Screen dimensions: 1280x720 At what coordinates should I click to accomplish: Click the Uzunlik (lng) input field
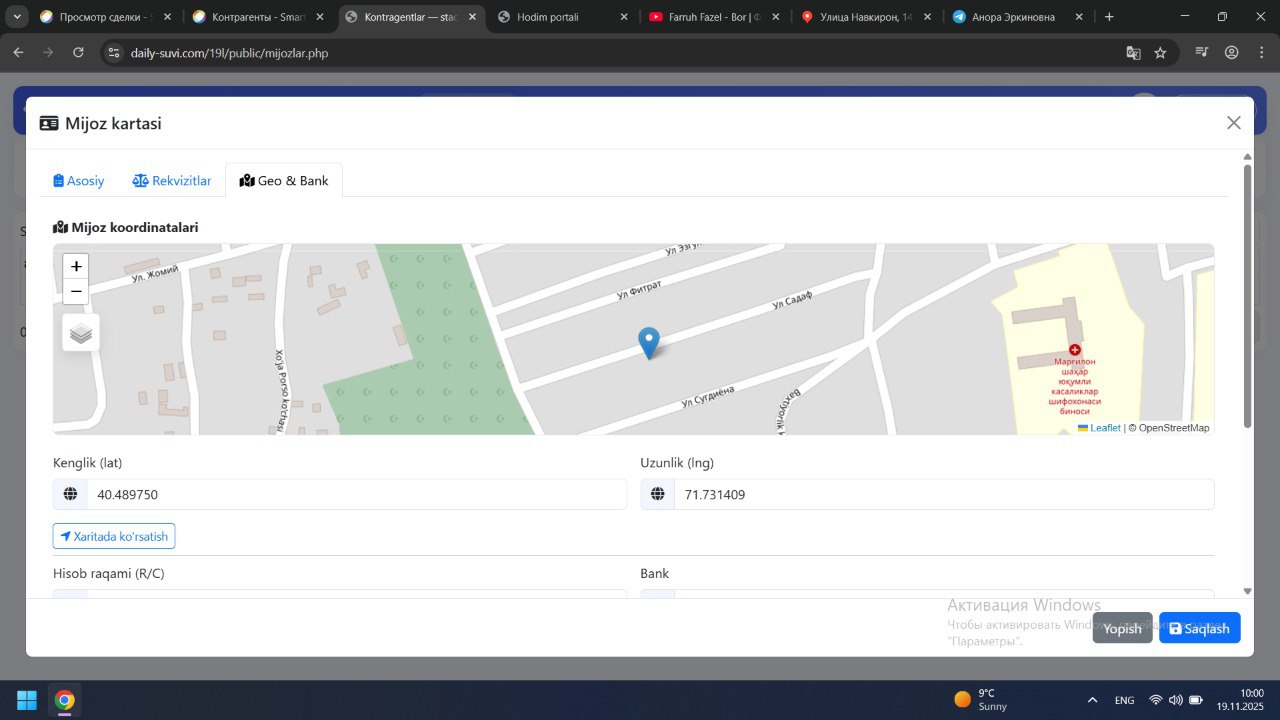tap(943, 494)
